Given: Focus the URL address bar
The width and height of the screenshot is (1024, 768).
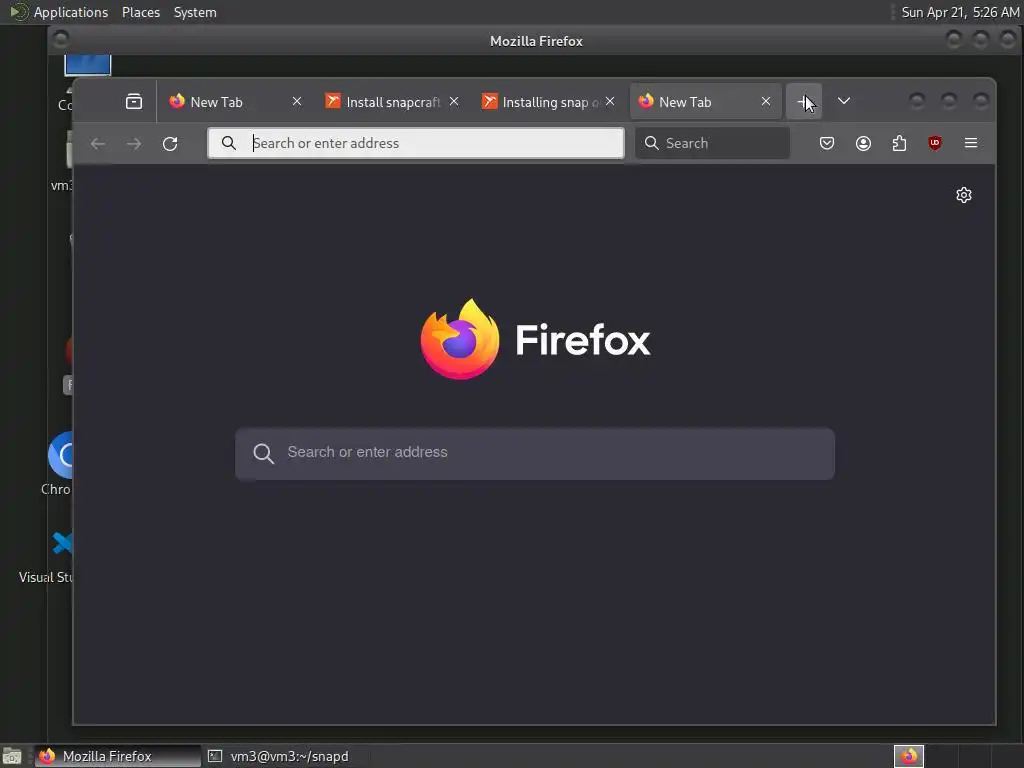Looking at the screenshot, I should [416, 143].
